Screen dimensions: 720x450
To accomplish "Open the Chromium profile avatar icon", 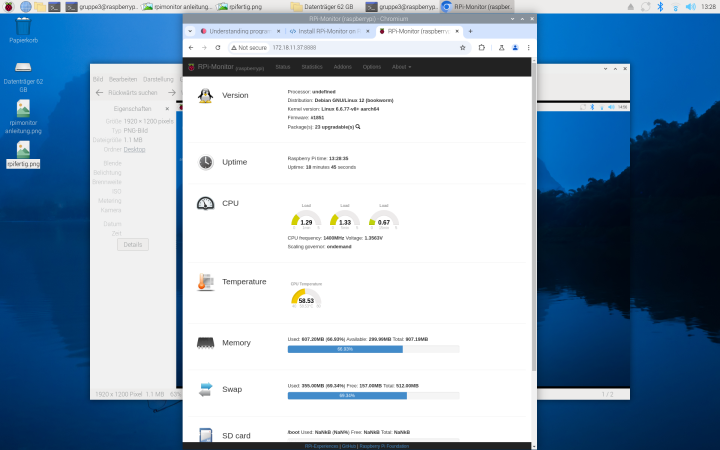I will 514,47.
